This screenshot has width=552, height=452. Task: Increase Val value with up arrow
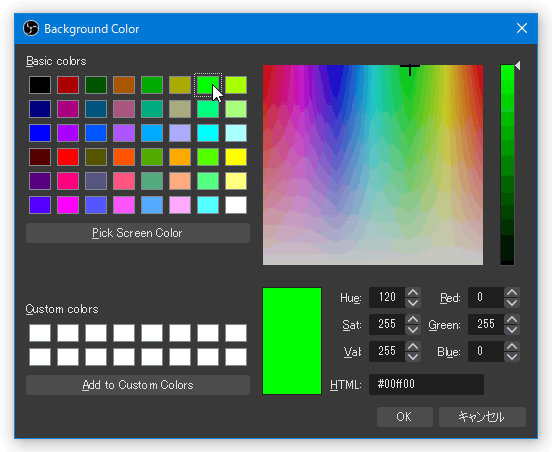[x=413, y=346]
